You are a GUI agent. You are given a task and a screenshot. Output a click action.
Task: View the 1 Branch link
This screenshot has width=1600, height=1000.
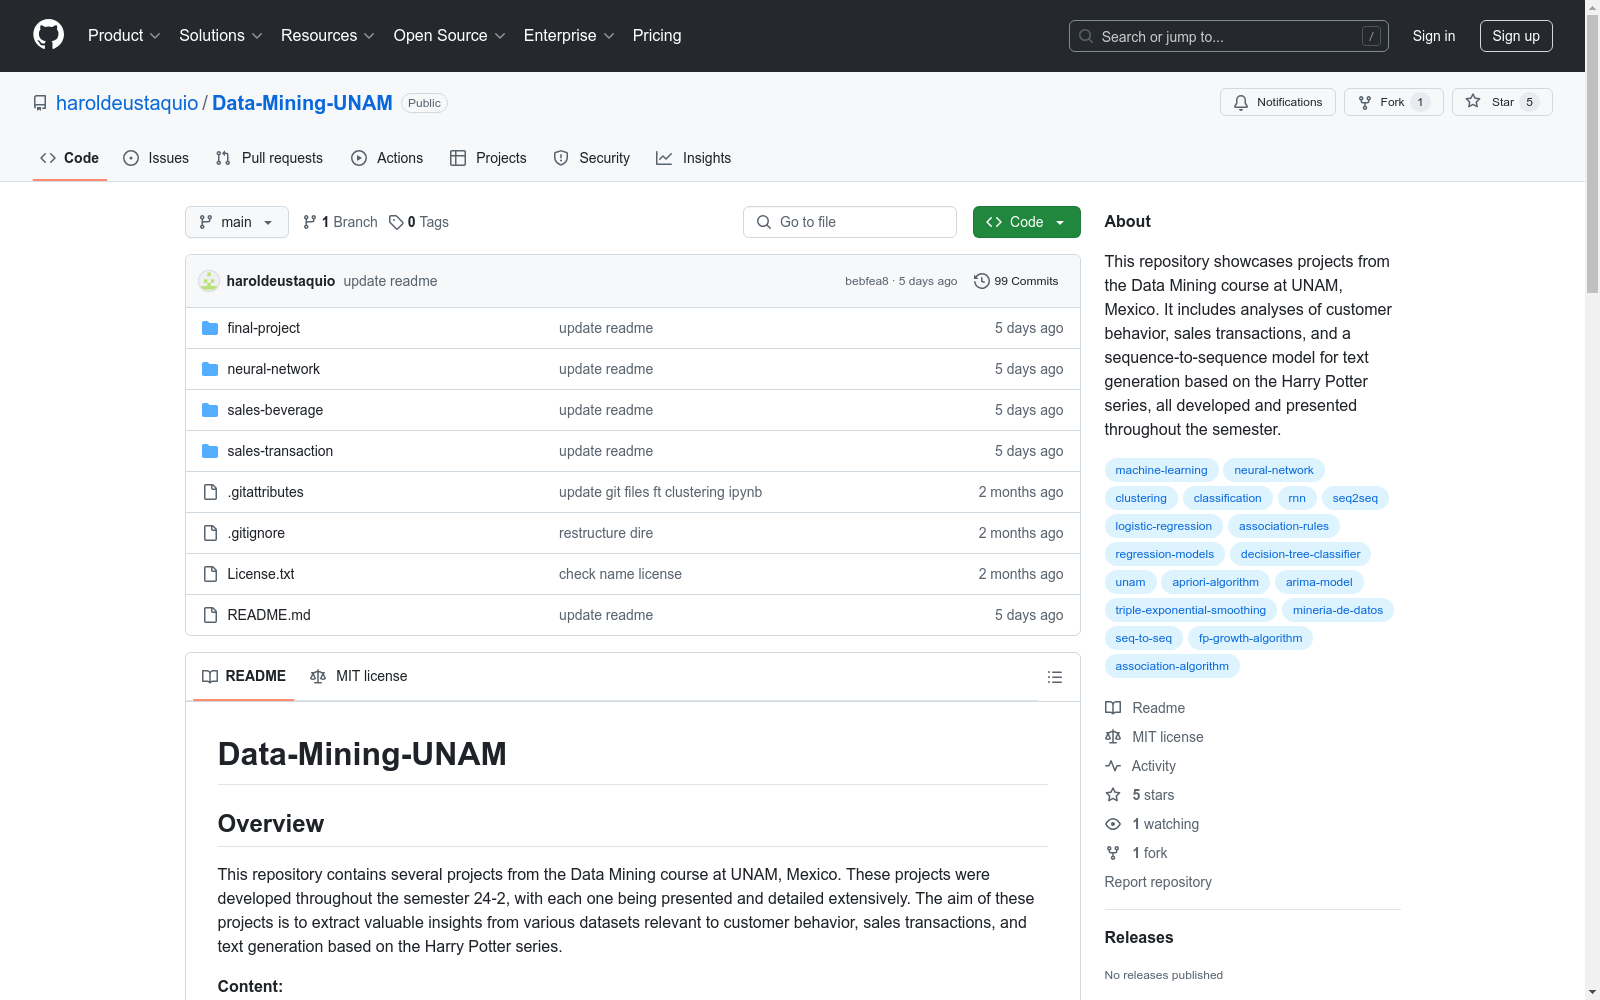[341, 222]
